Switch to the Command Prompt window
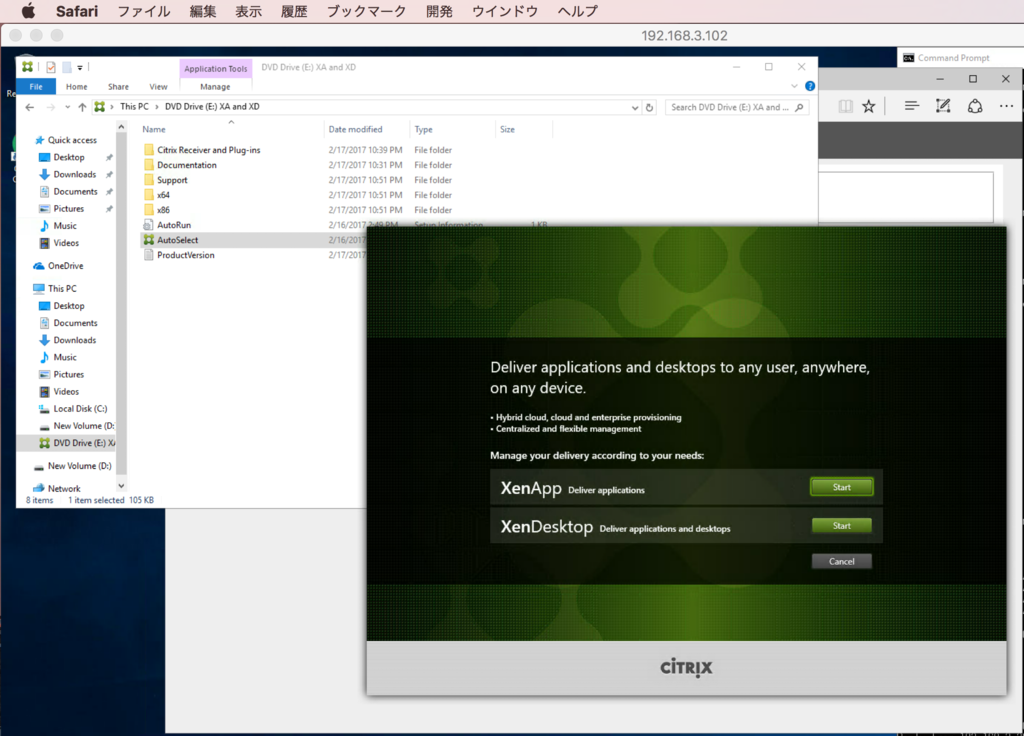Screen dimensions: 1024x736 [953, 58]
